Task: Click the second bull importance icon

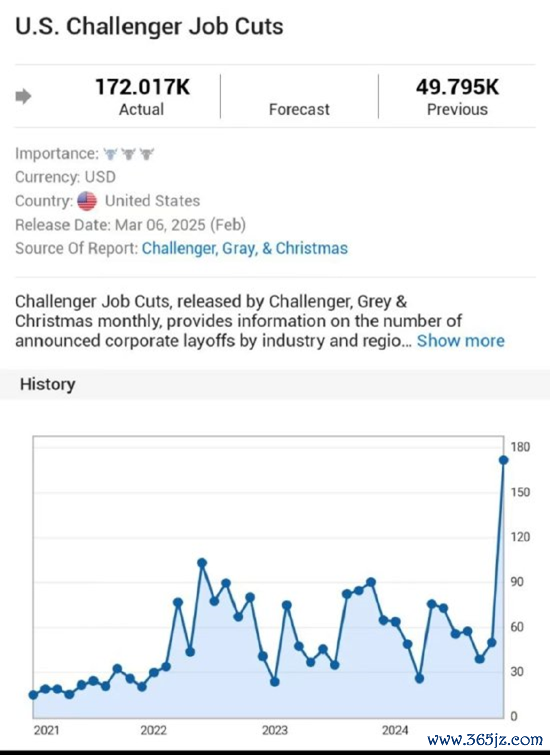Action: 129,154
